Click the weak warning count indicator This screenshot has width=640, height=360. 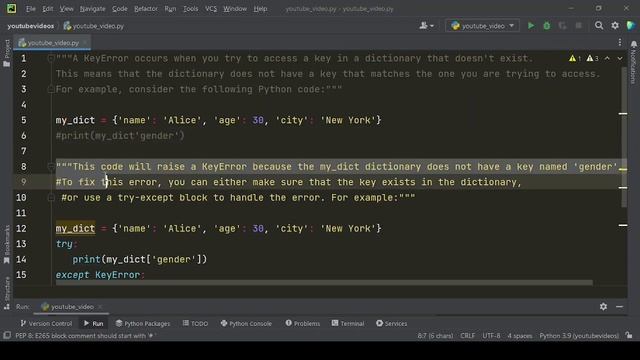(x=592, y=58)
